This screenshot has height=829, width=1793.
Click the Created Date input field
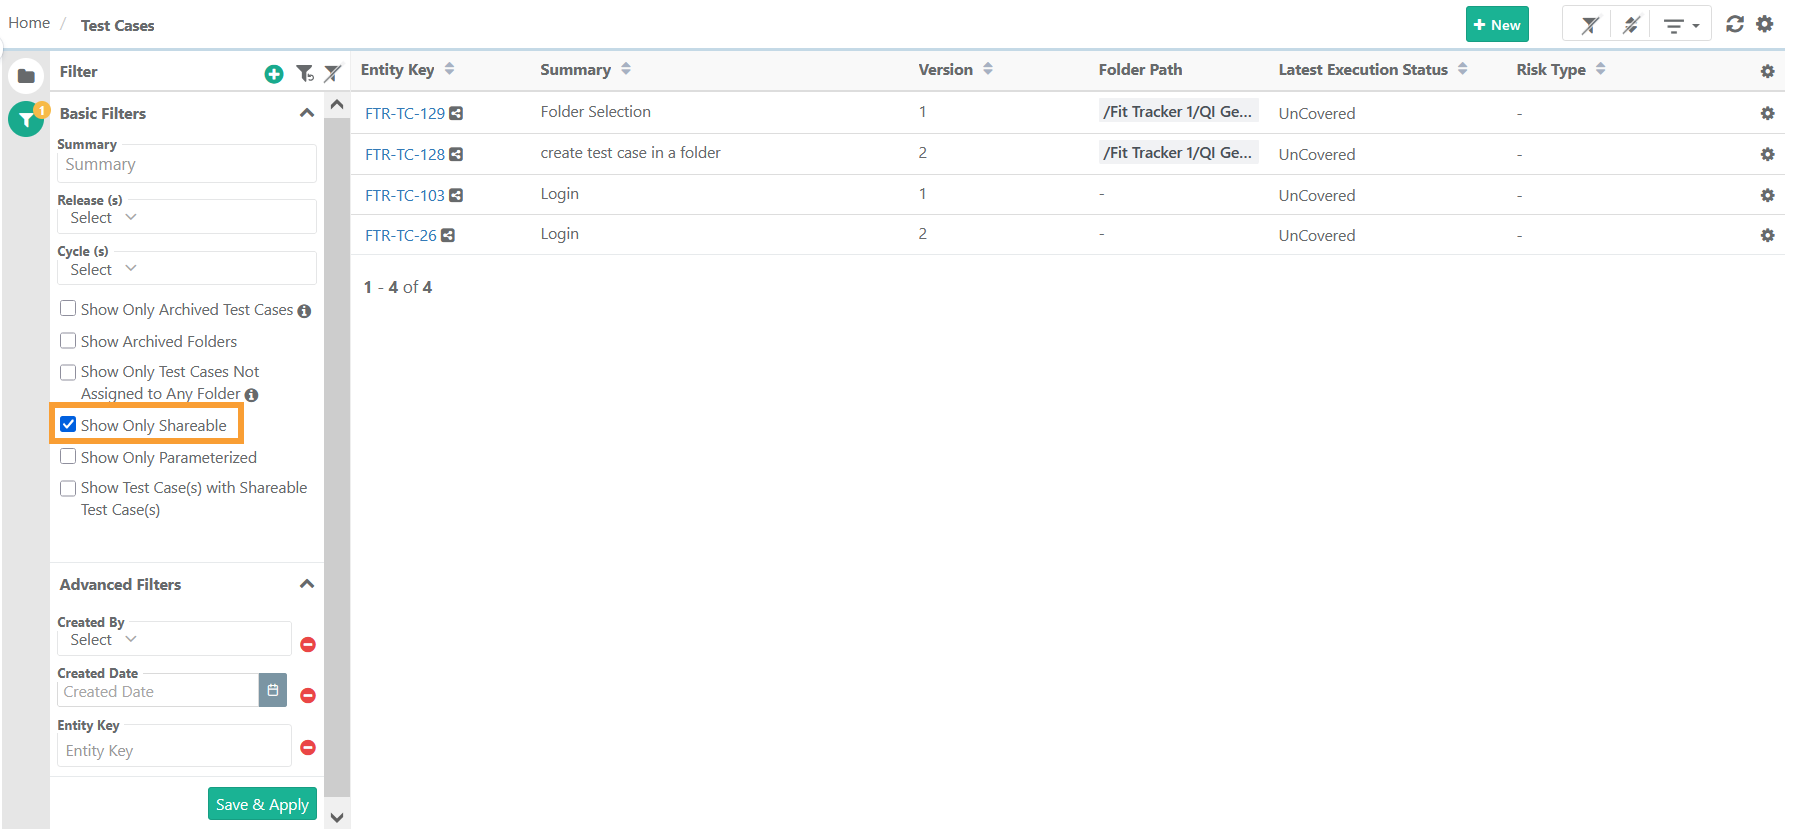point(158,691)
